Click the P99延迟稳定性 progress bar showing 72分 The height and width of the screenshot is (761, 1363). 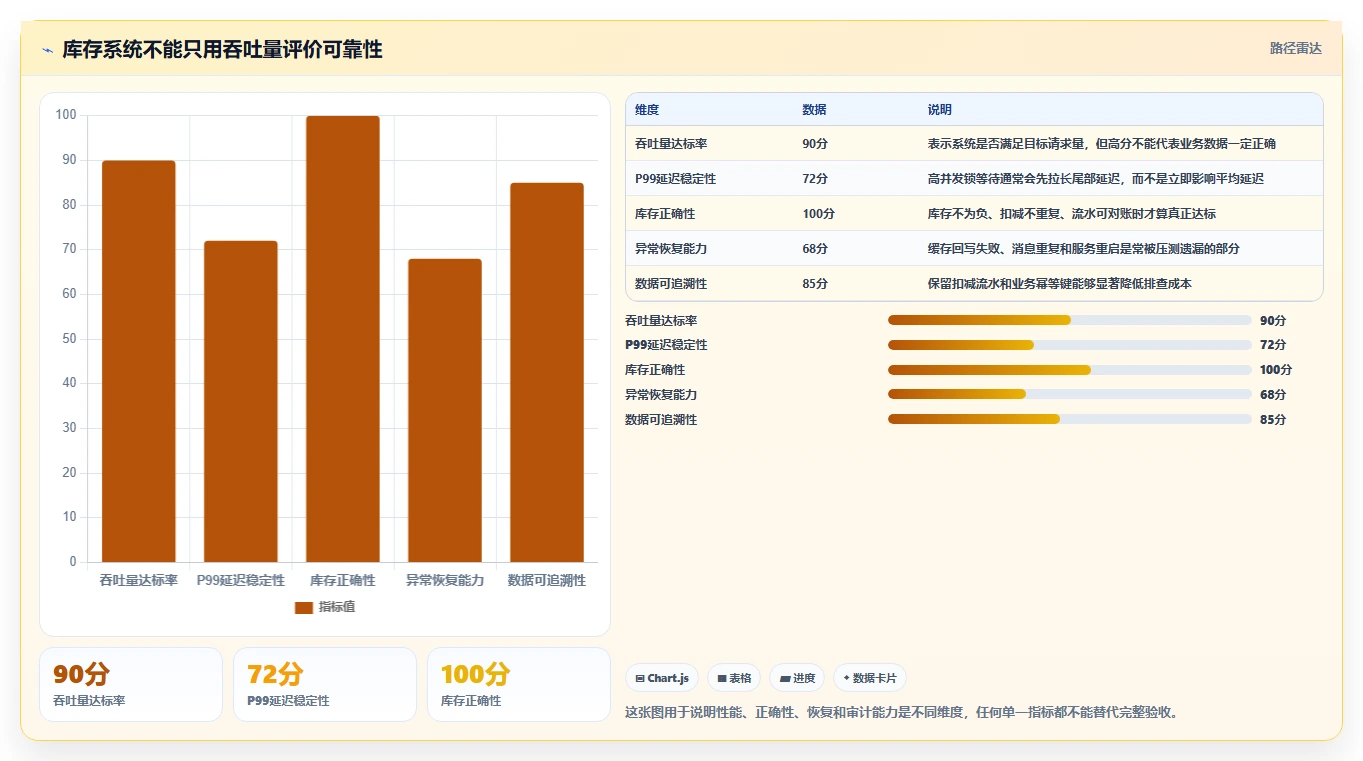coord(1070,345)
